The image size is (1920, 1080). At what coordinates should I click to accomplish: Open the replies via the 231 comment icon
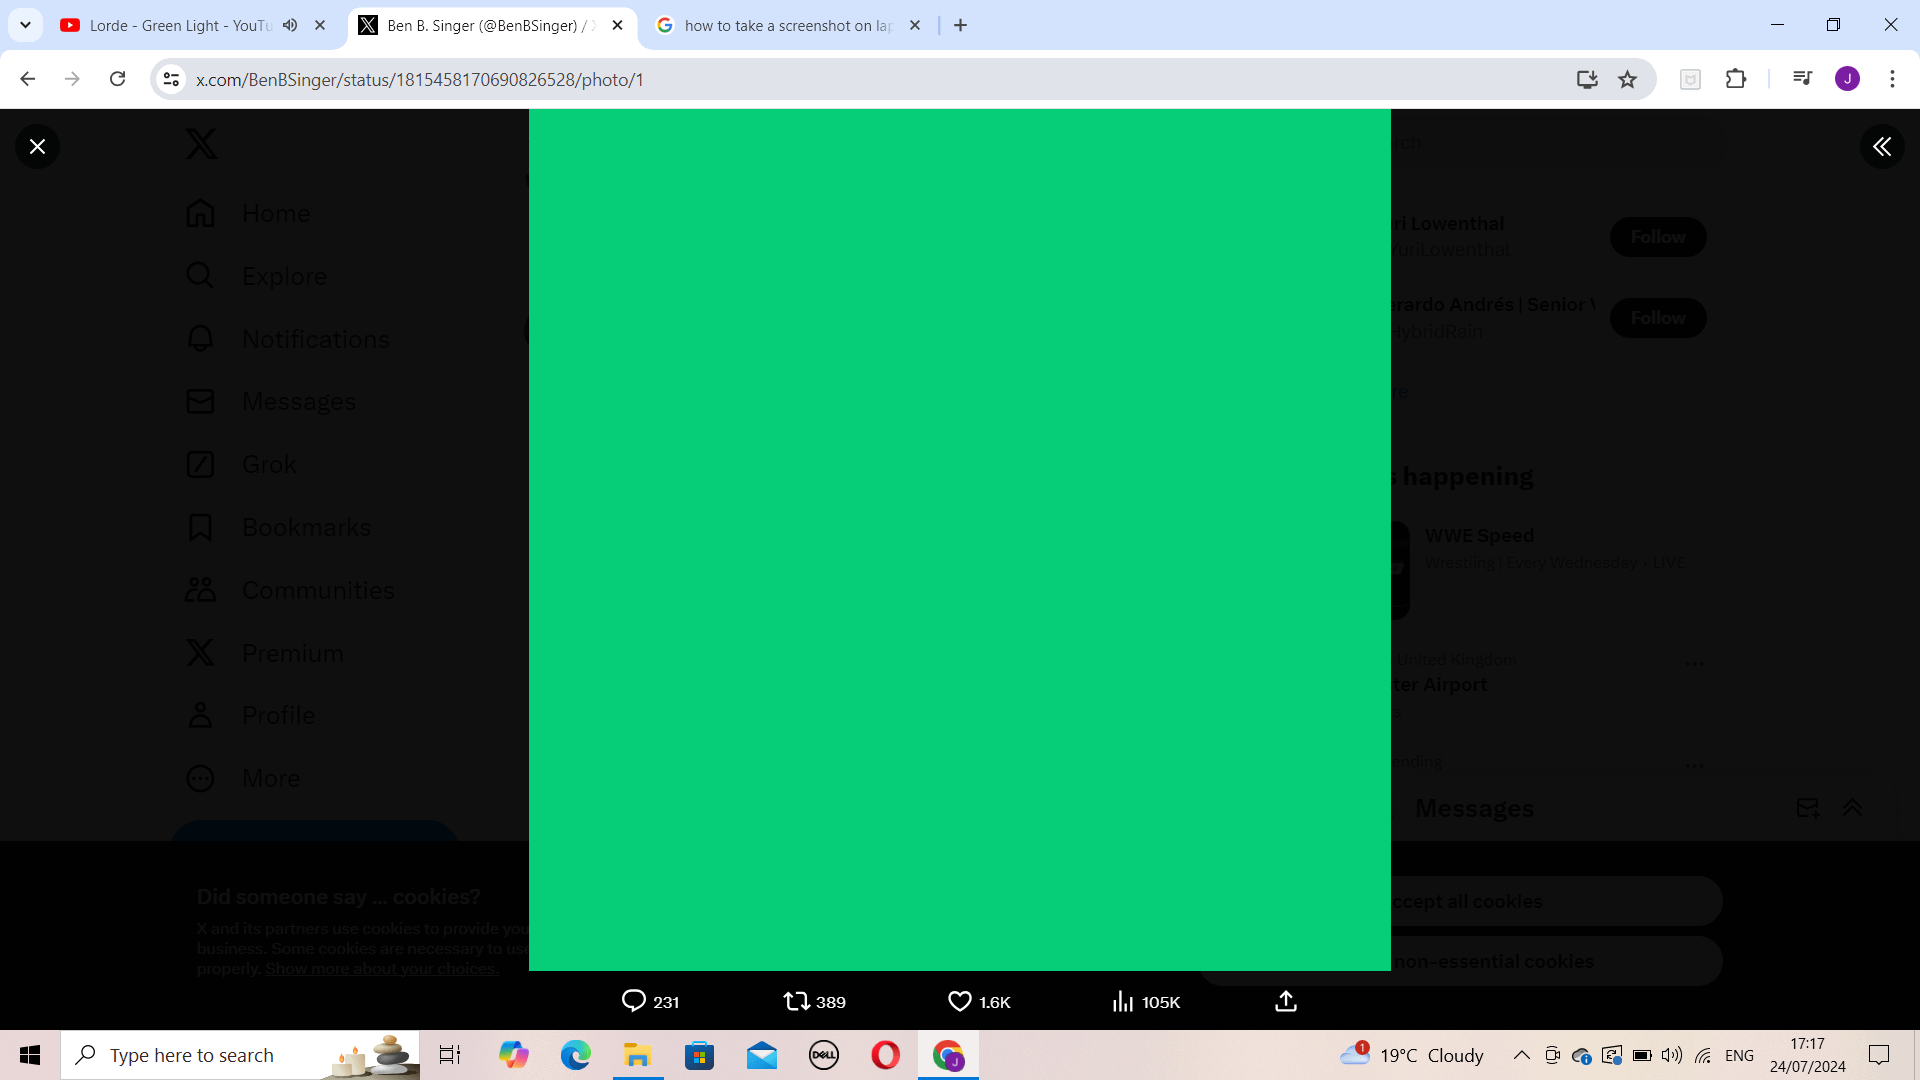click(650, 1001)
